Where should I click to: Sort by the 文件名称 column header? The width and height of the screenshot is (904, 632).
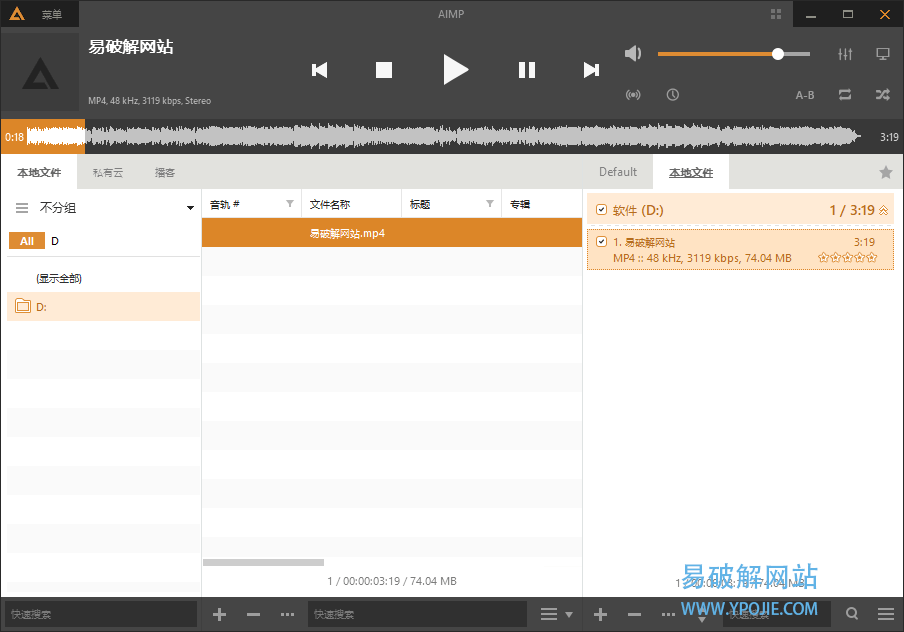[352, 204]
